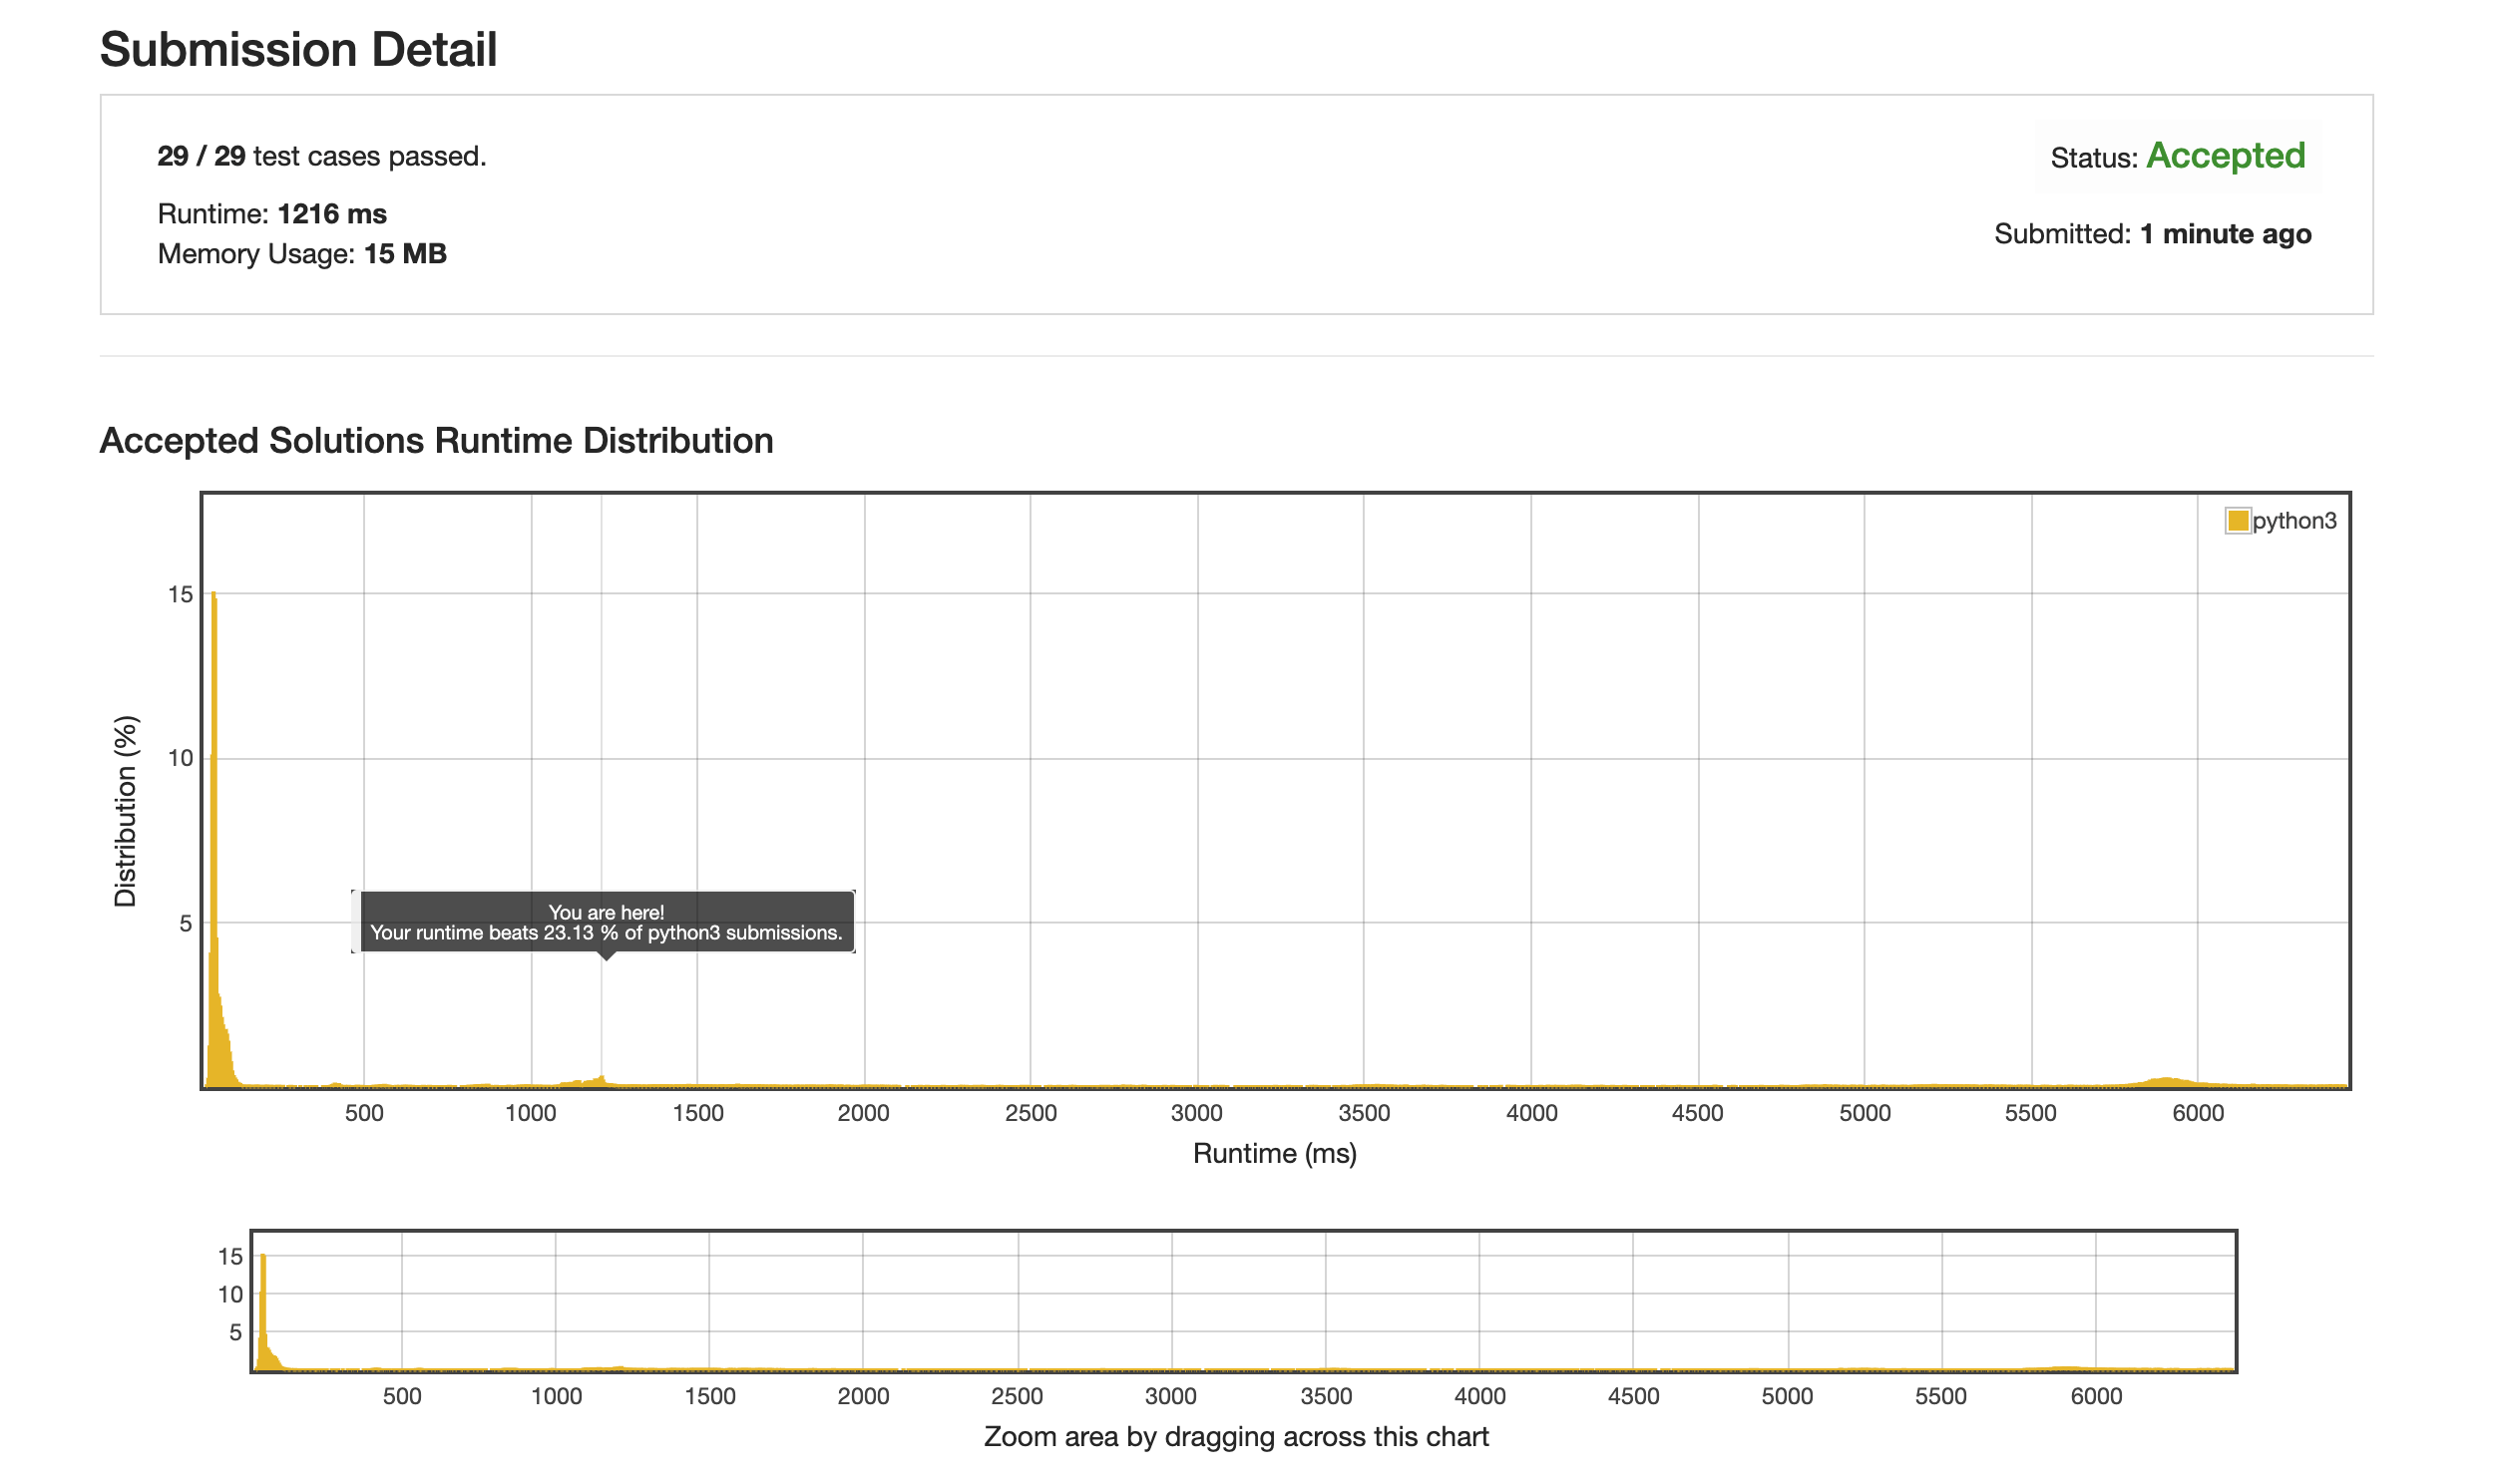
Task: Click the 15 MB memory usage value
Action: coord(404,254)
